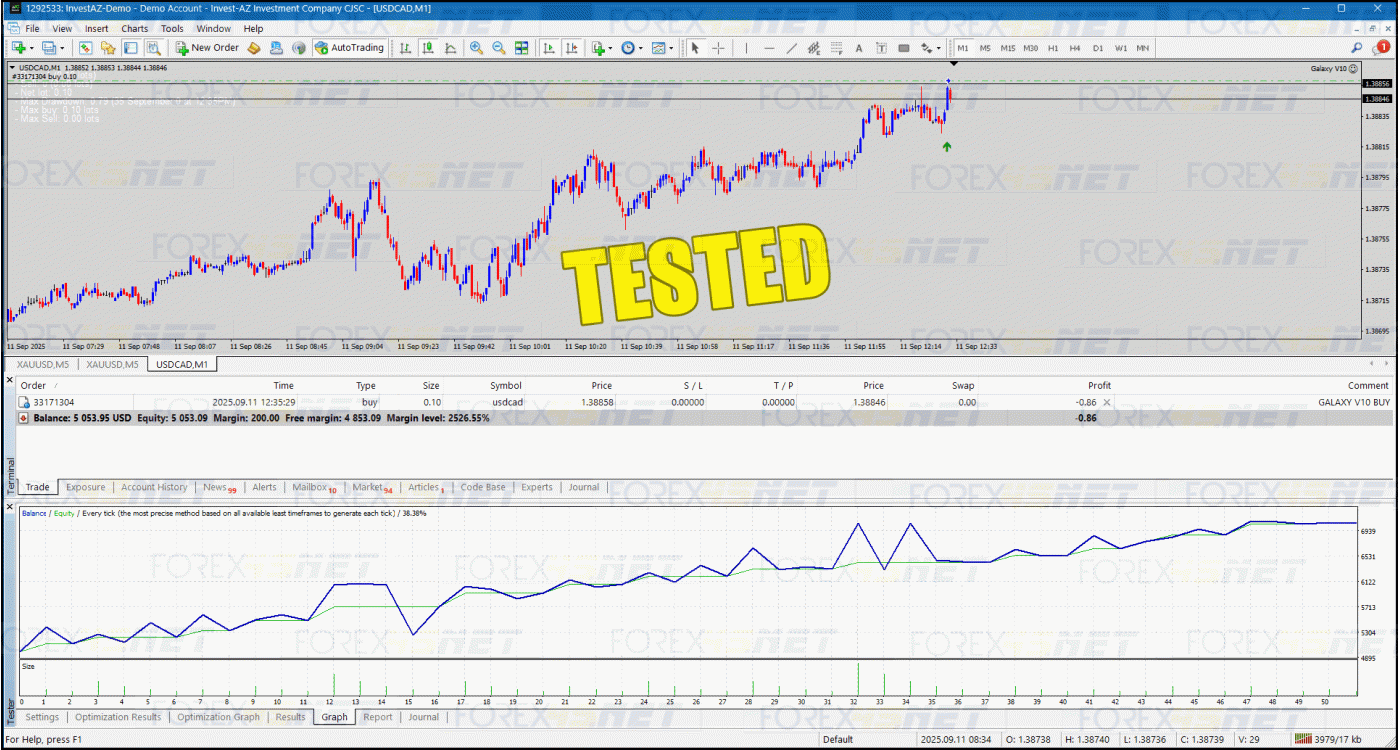Switch chart to bar chart view

[x=405, y=47]
